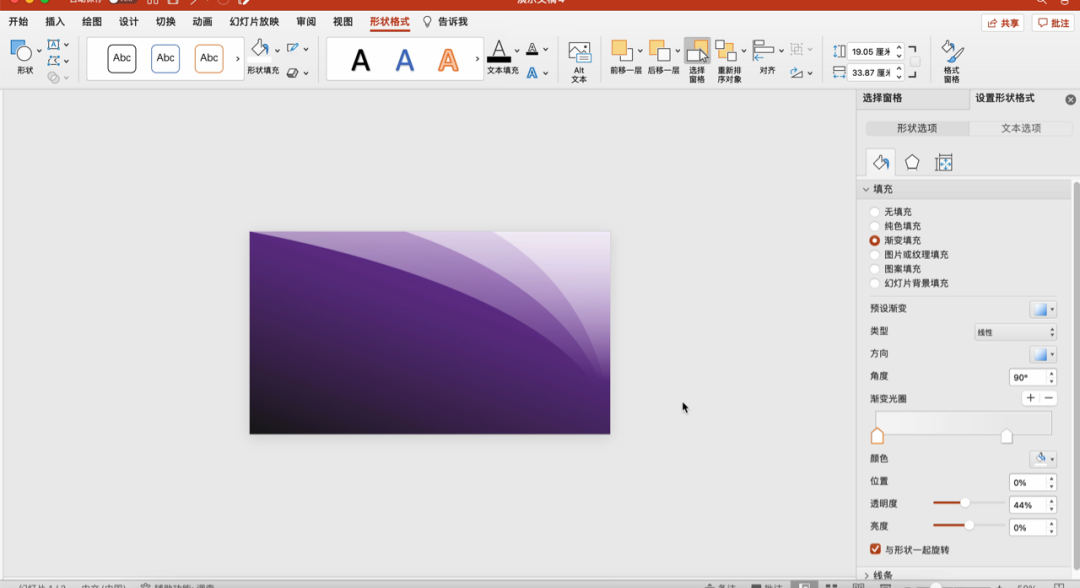The height and width of the screenshot is (588, 1080).
Task: Click the 文本填充 text fill icon
Action: 499,52
